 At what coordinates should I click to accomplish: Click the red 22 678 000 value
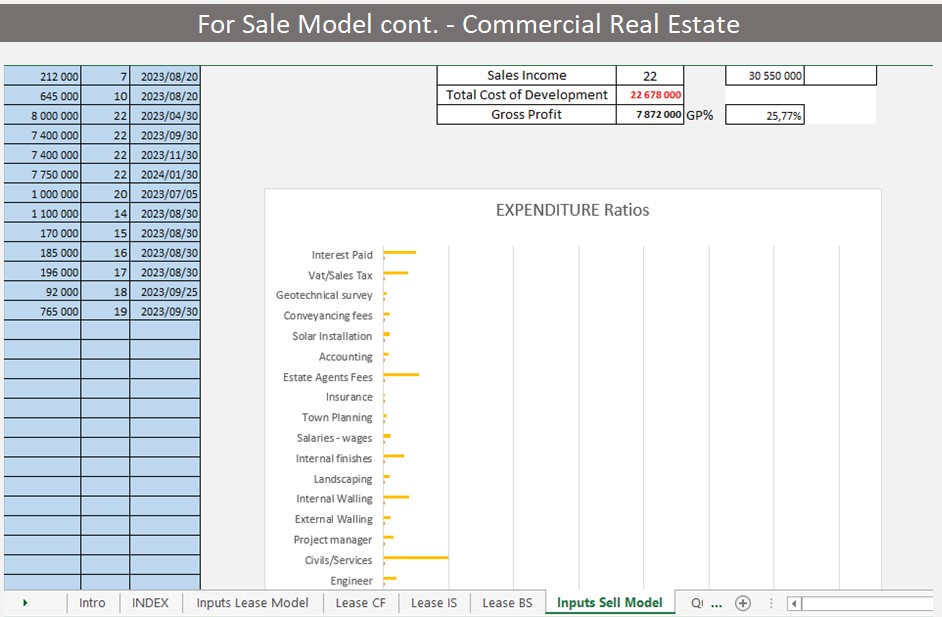pyautogui.click(x=650, y=95)
